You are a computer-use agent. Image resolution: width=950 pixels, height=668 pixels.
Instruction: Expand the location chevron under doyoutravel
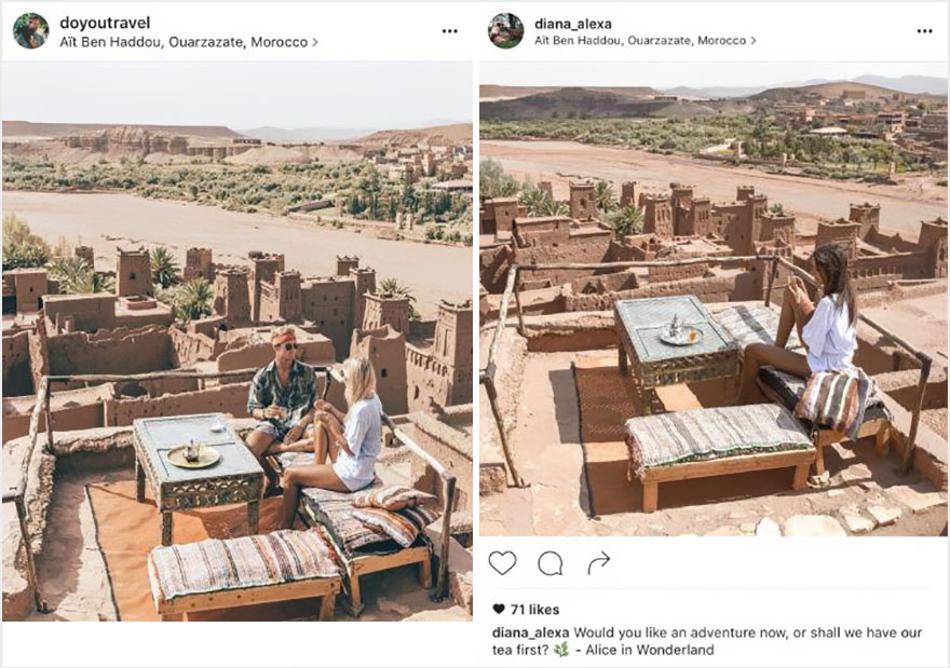tap(315, 42)
